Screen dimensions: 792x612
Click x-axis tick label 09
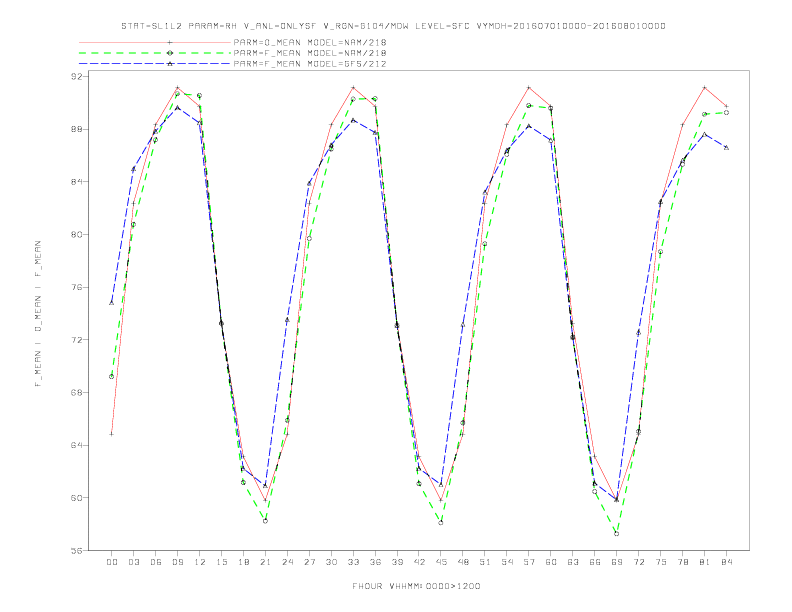tap(177, 562)
